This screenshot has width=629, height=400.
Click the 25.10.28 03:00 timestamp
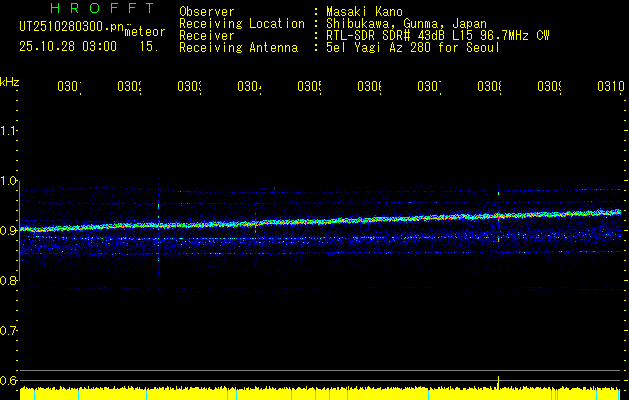[x=68, y=47]
